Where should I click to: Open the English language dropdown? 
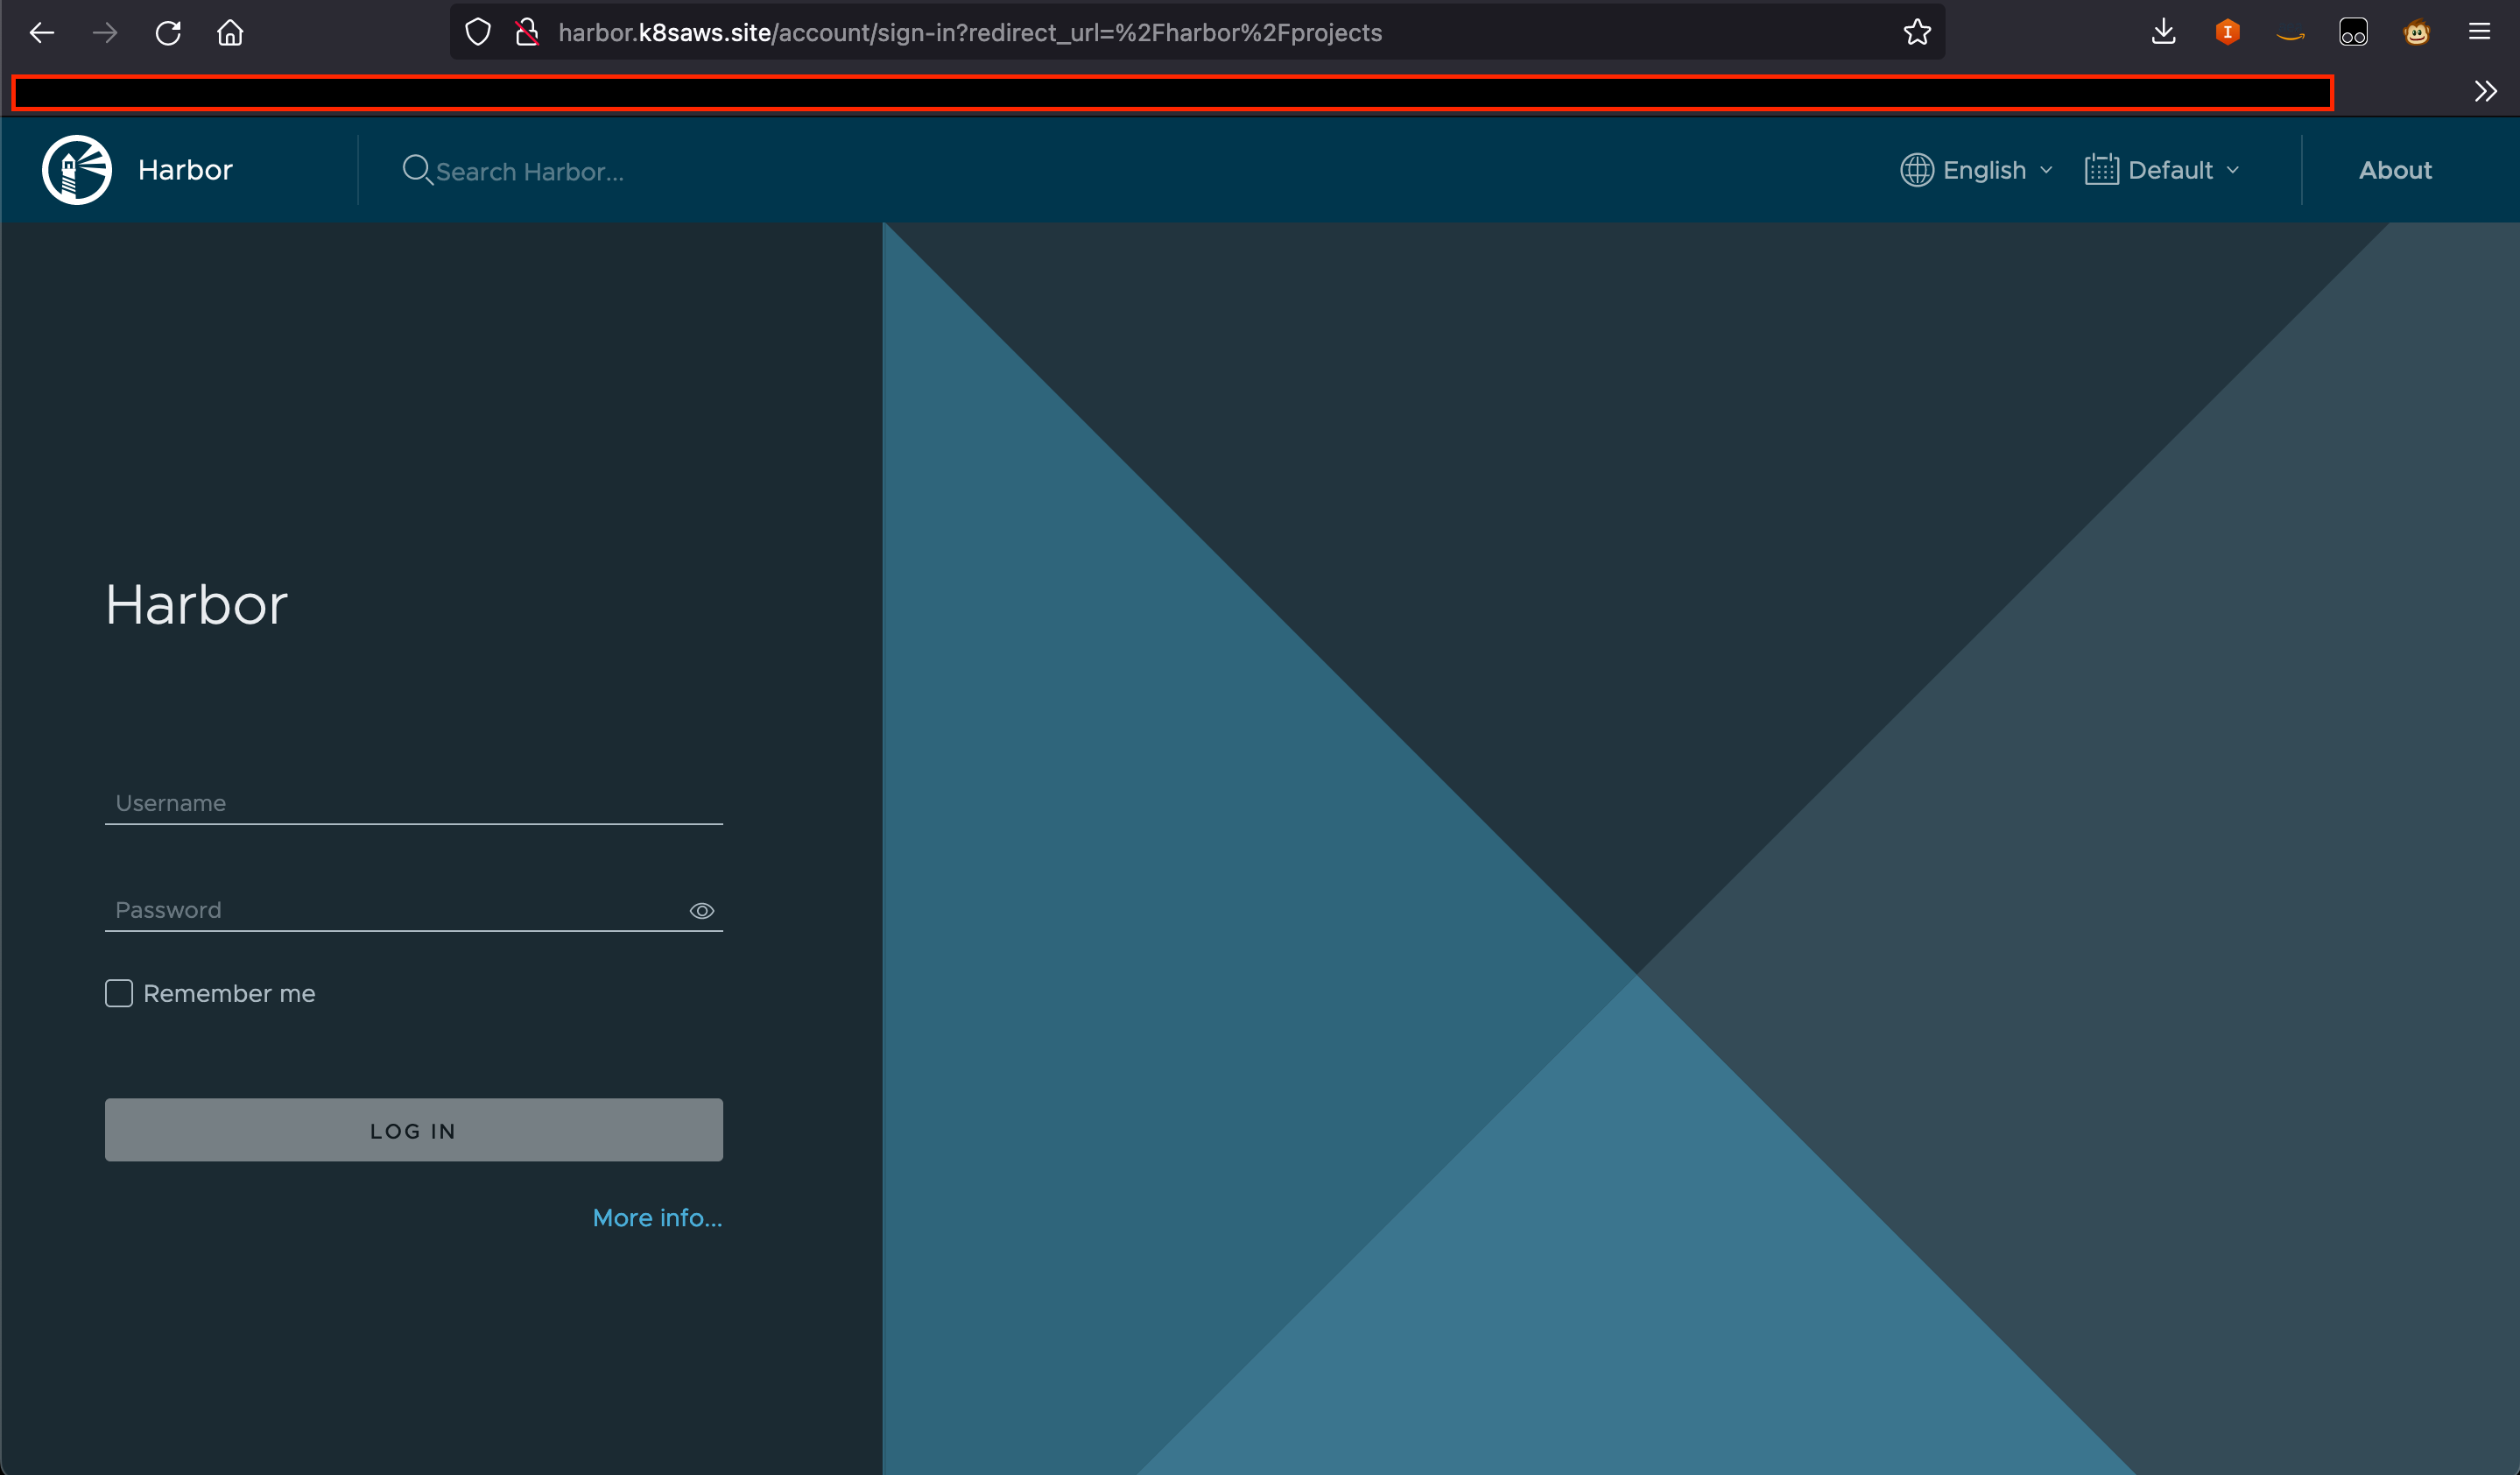pos(1977,170)
